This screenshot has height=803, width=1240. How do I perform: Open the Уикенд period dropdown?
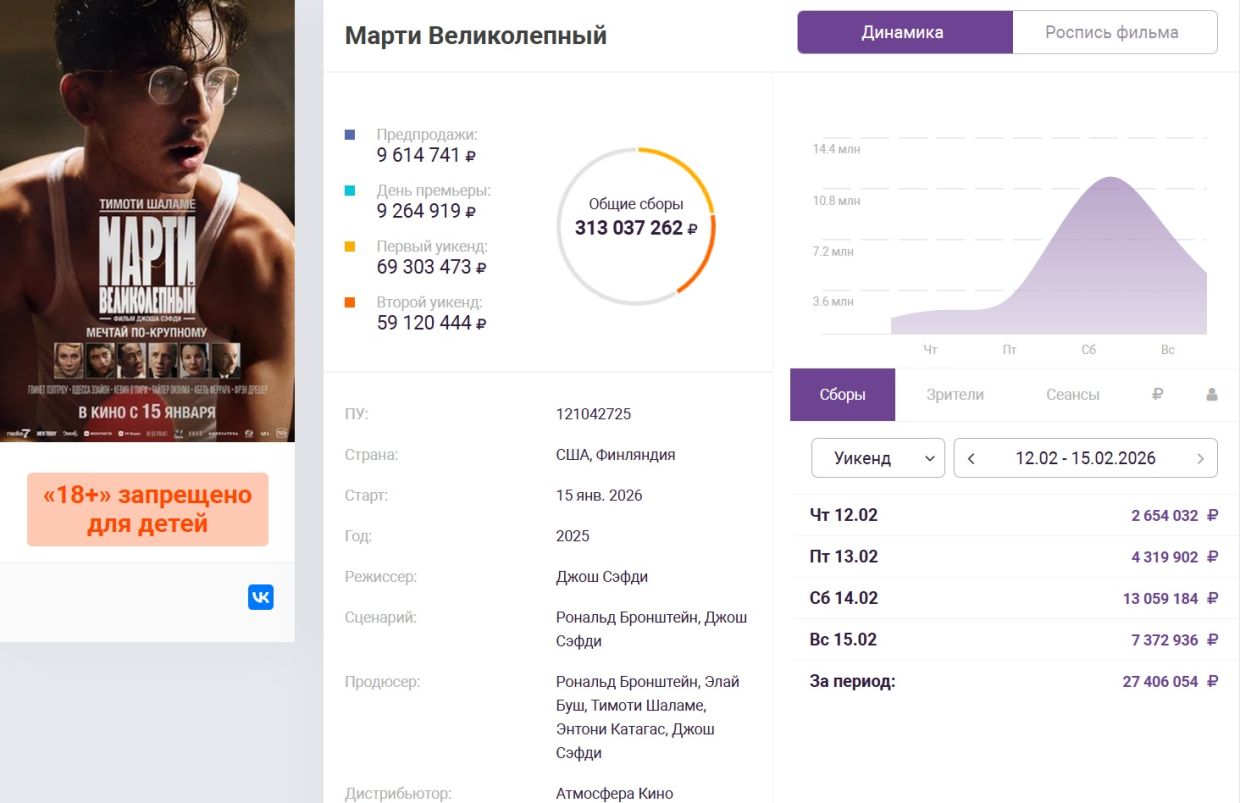(877, 459)
